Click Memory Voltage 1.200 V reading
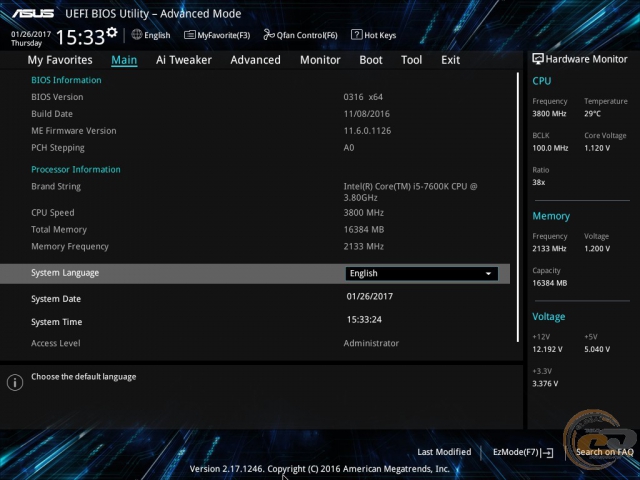 pos(597,249)
